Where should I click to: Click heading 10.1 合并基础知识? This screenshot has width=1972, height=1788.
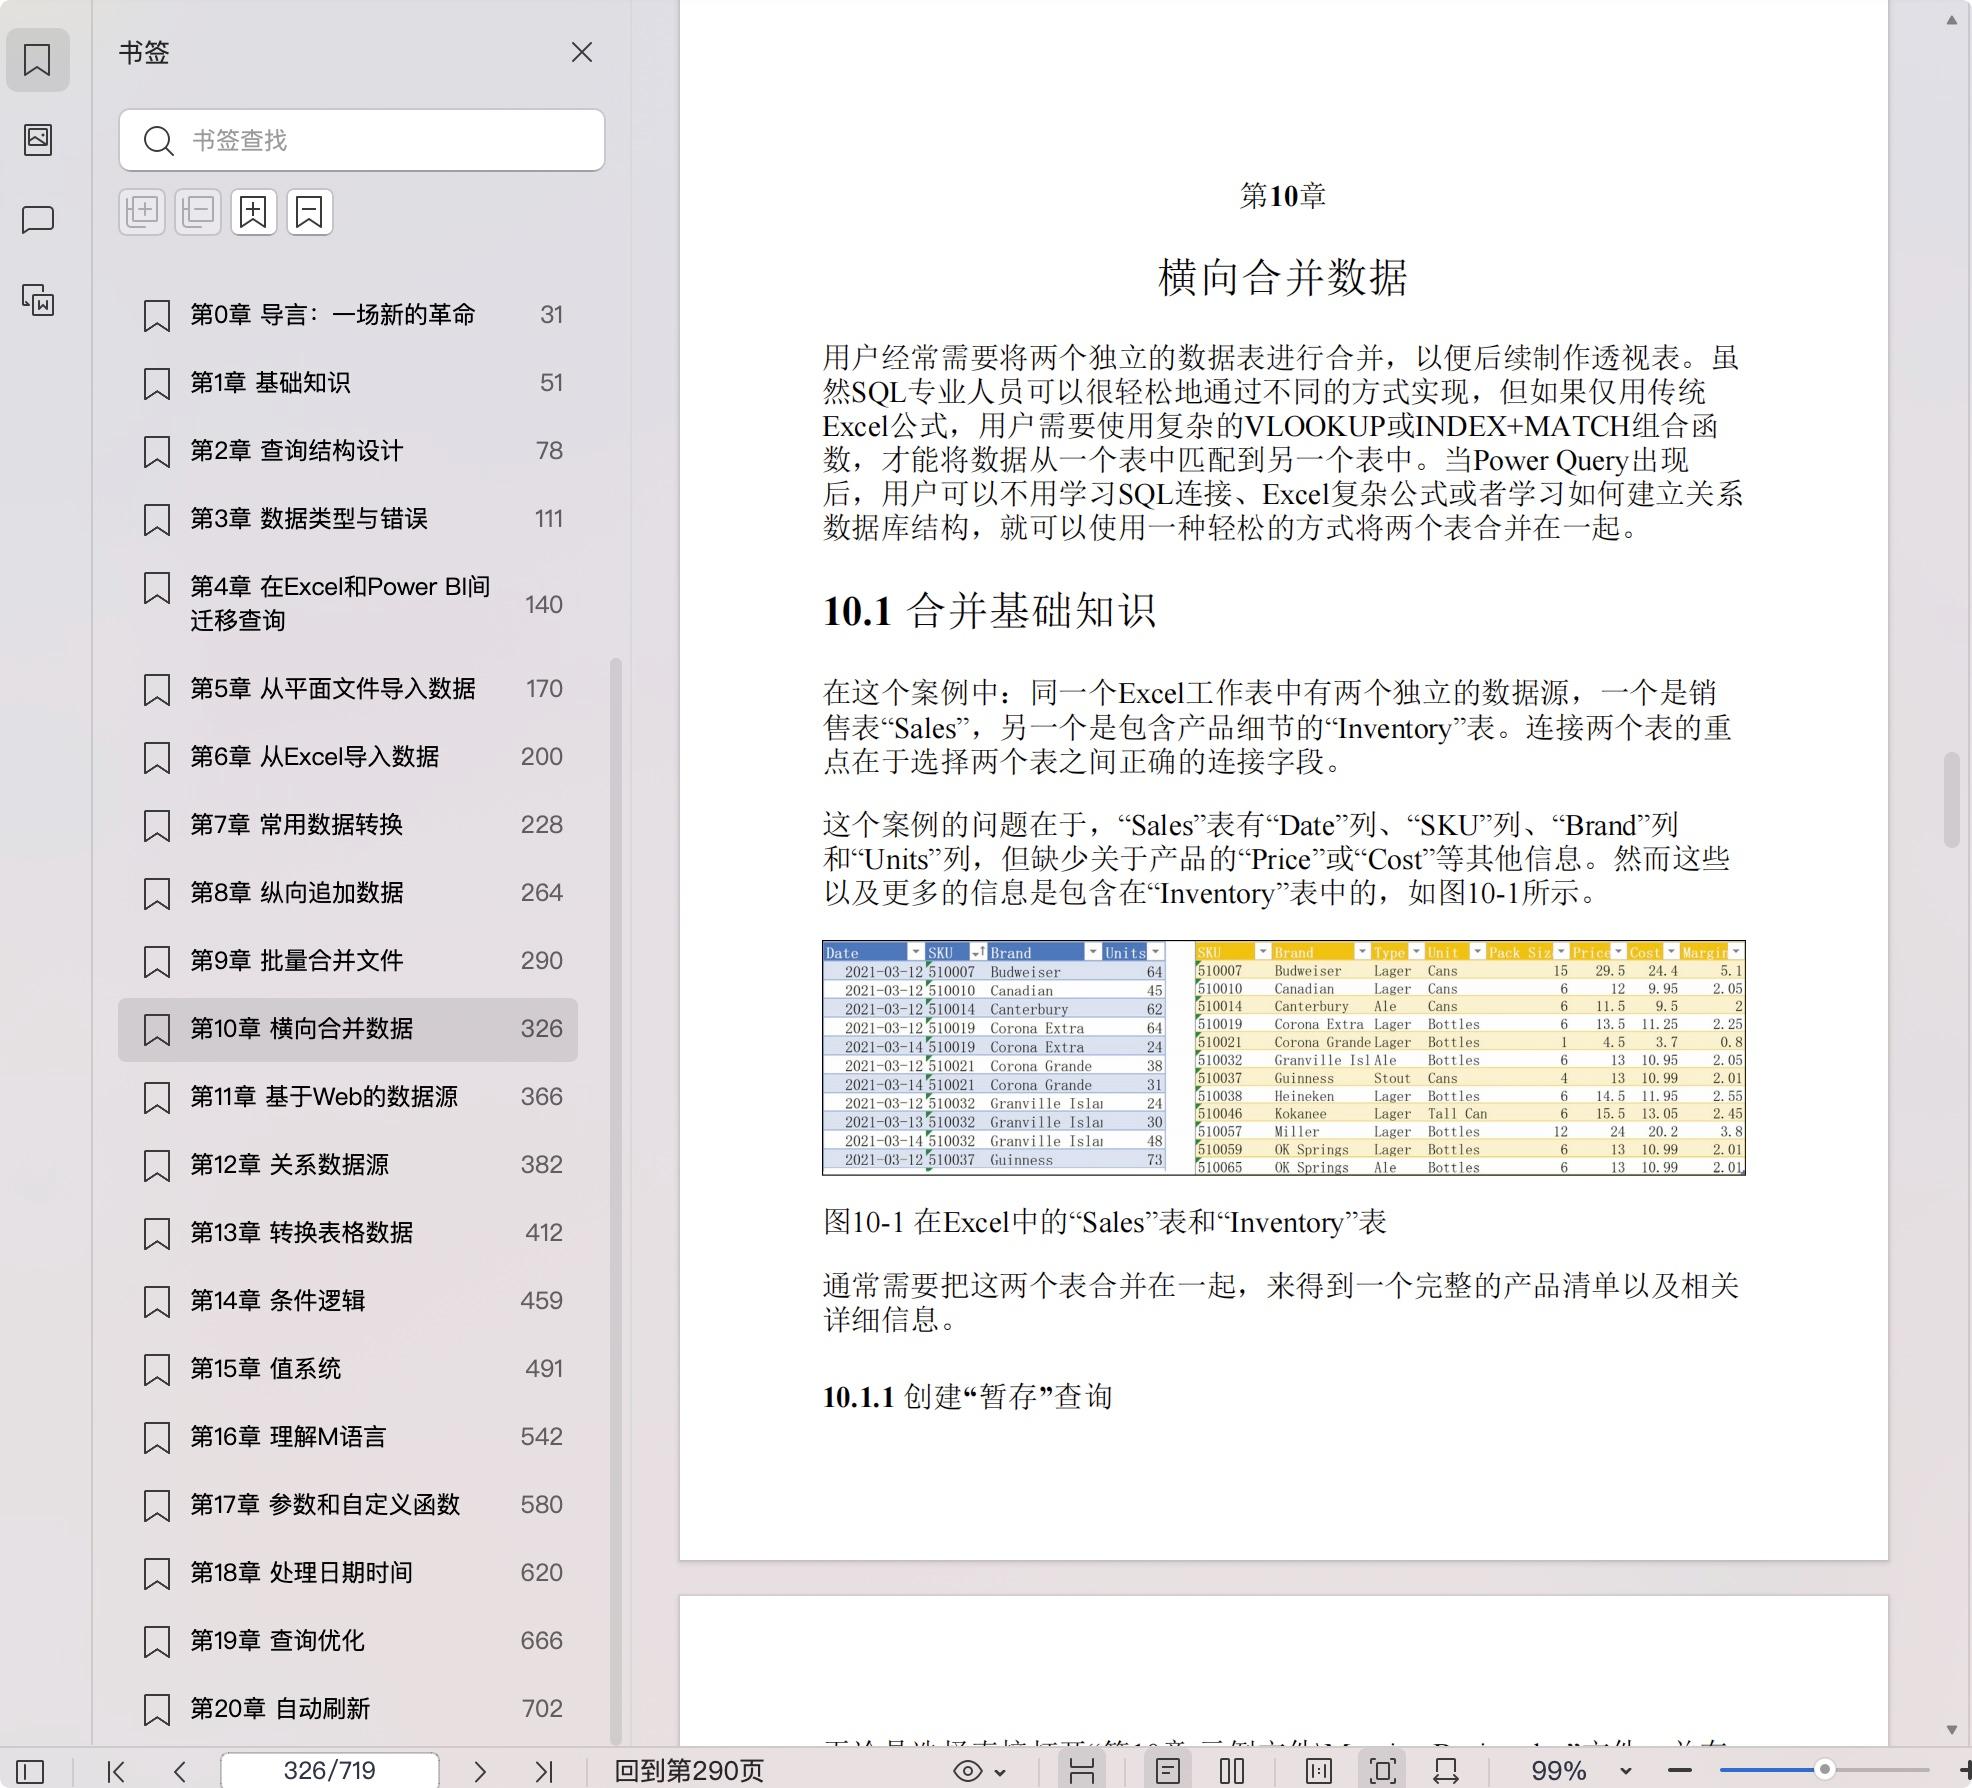pyautogui.click(x=990, y=611)
